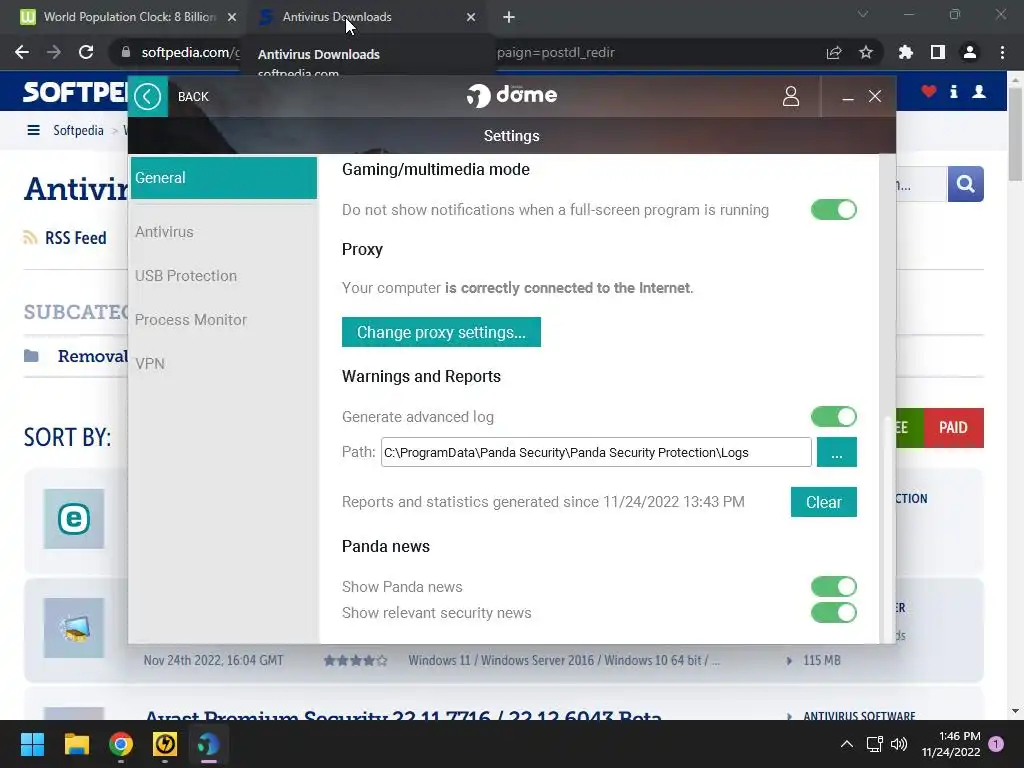The image size is (1024, 768).
Task: Open the Antivirus settings section
Action: [164, 232]
